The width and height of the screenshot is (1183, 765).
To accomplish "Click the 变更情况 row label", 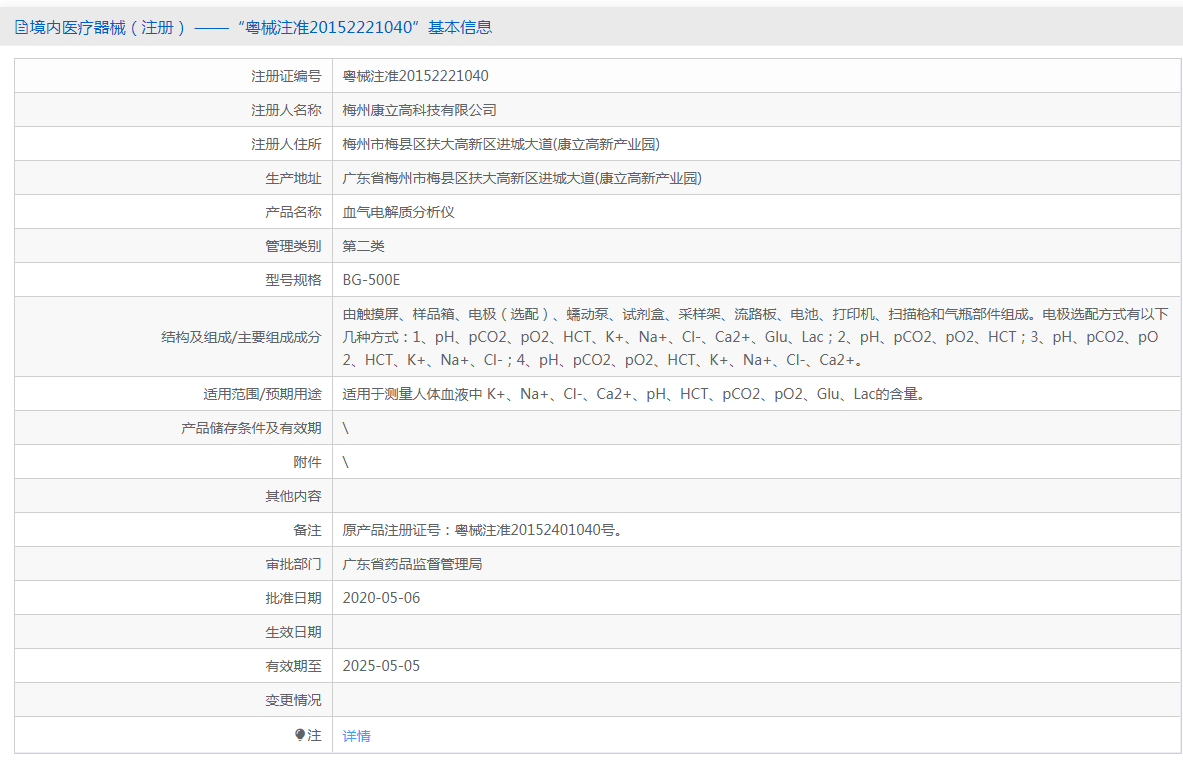I will click(x=293, y=700).
